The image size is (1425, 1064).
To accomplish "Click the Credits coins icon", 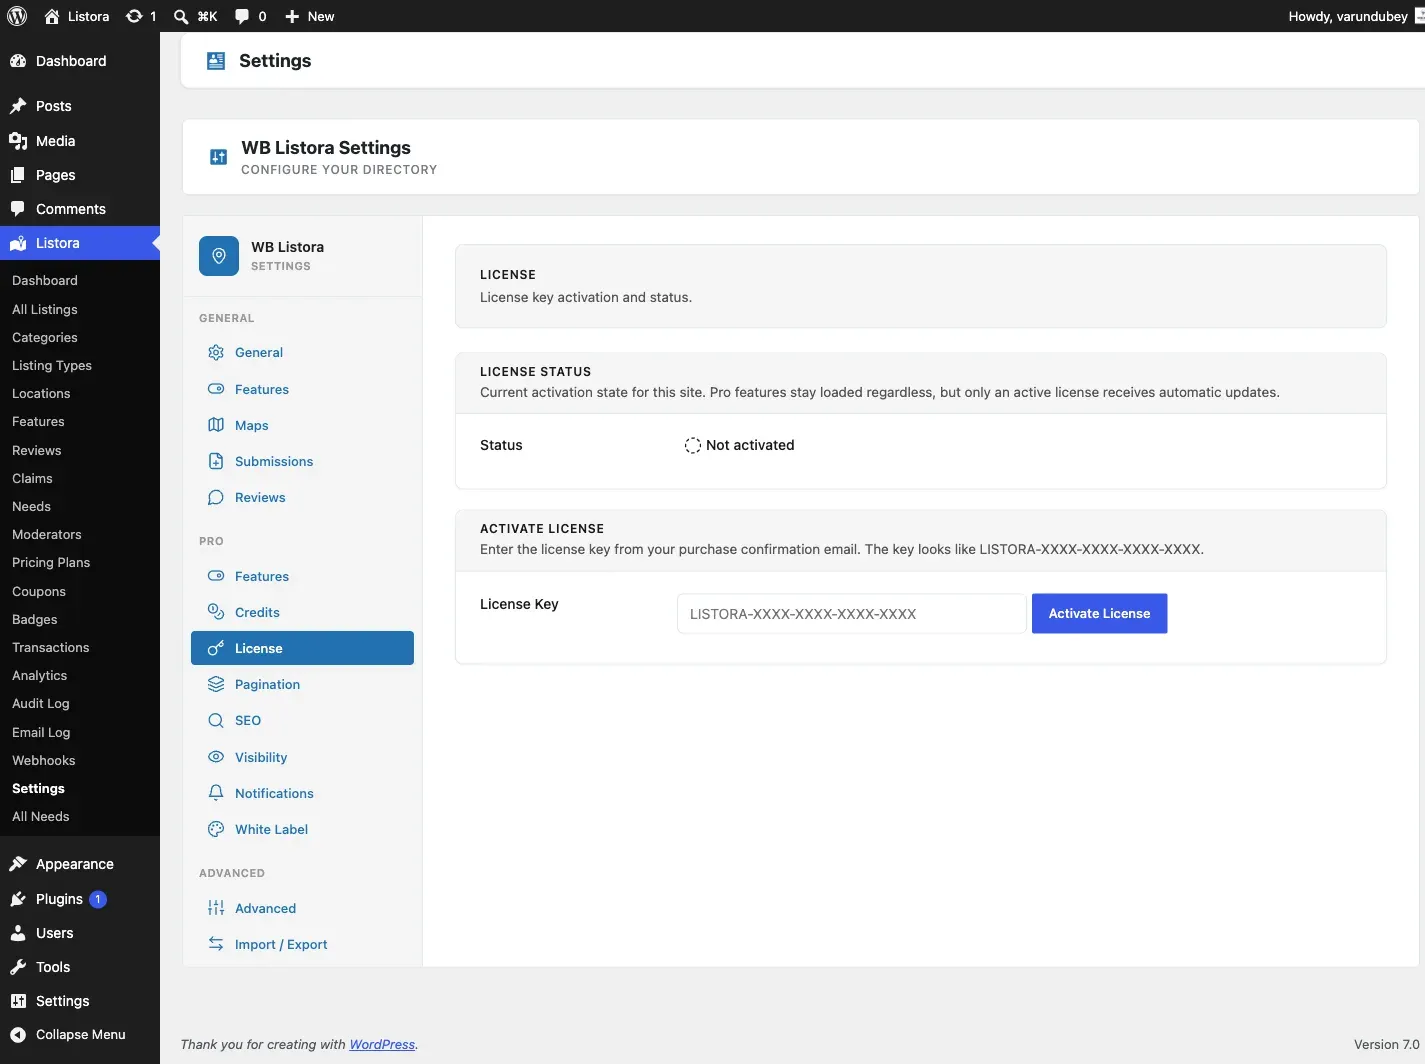I will coord(216,612).
